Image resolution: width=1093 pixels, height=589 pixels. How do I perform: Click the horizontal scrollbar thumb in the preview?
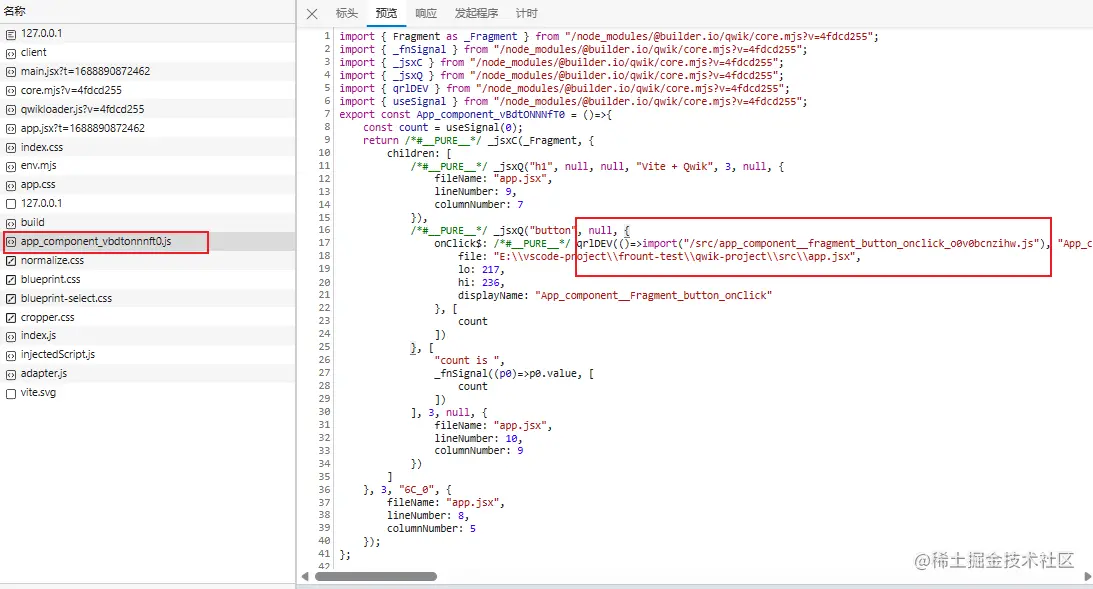pyautogui.click(x=376, y=576)
